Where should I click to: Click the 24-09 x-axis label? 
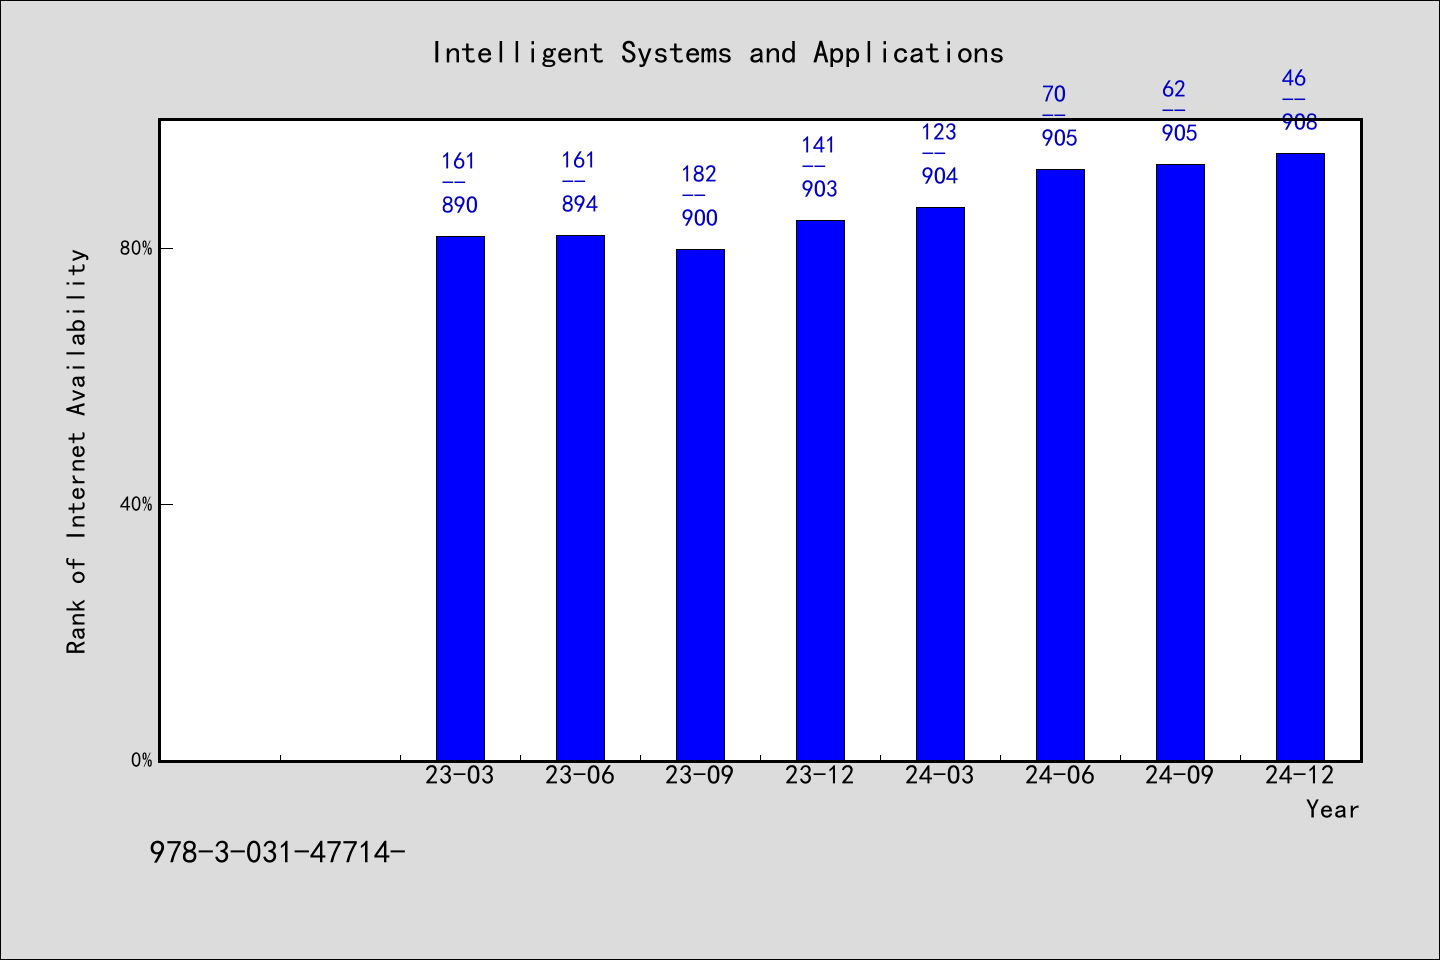1180,775
